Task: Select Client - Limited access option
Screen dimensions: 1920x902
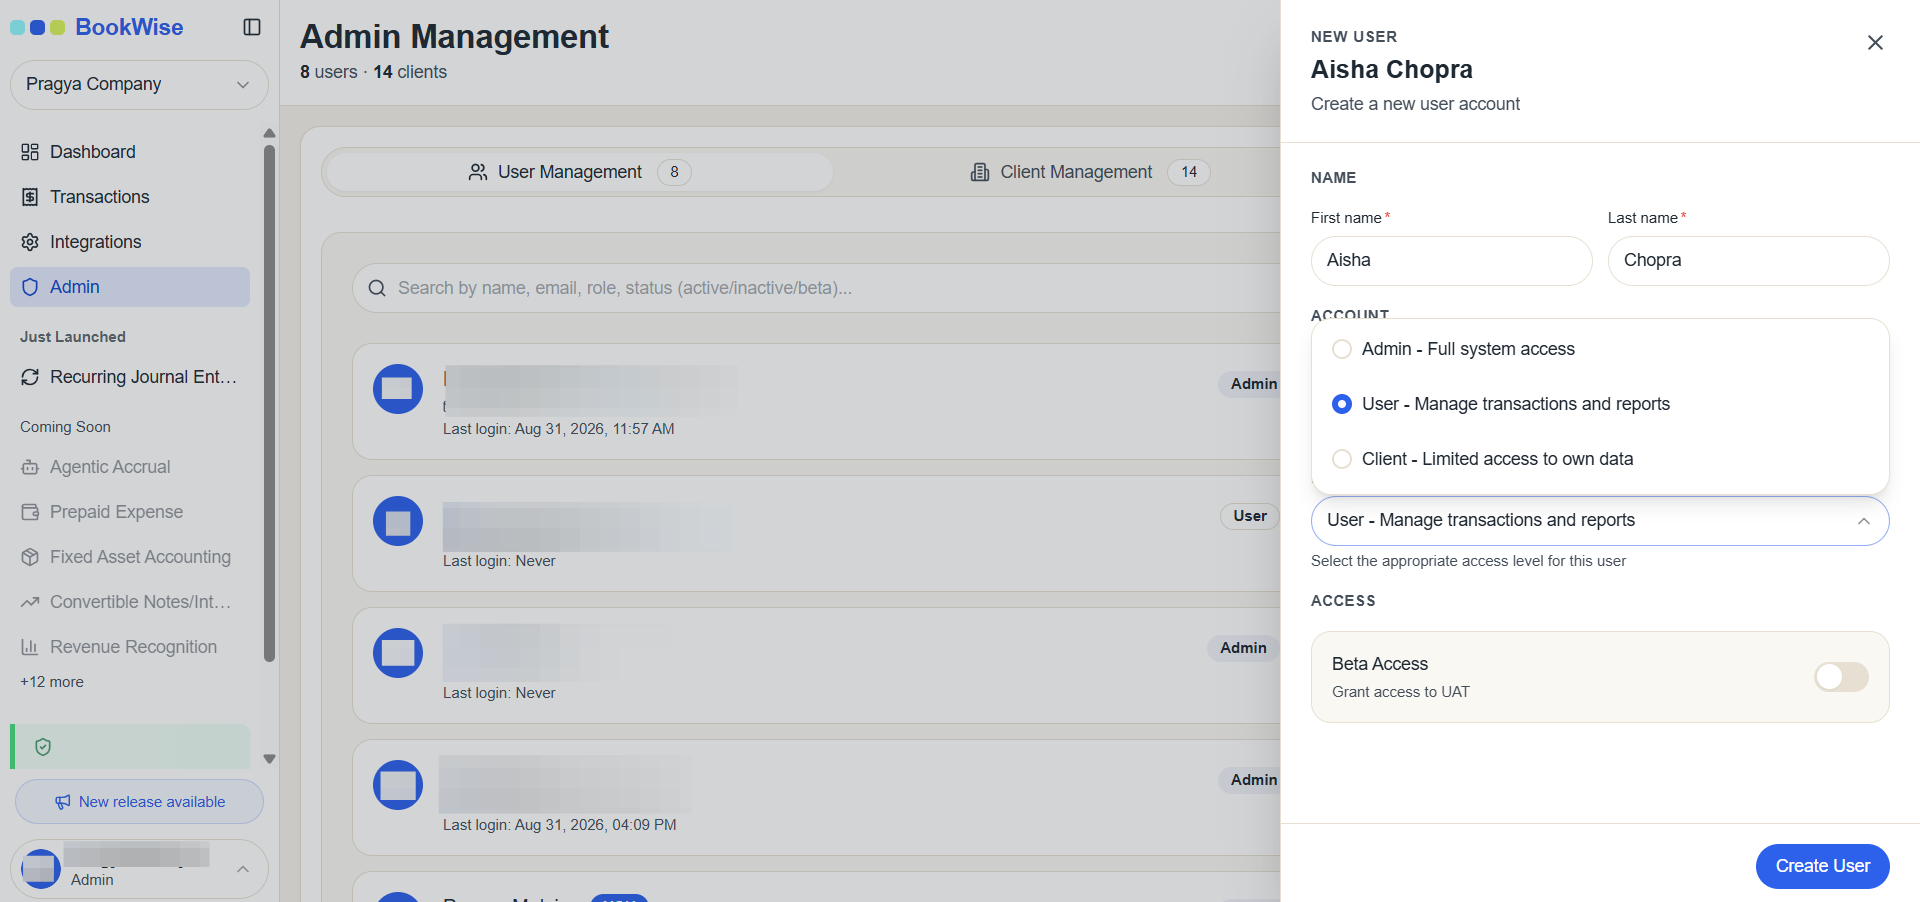Action: click(x=1600, y=459)
